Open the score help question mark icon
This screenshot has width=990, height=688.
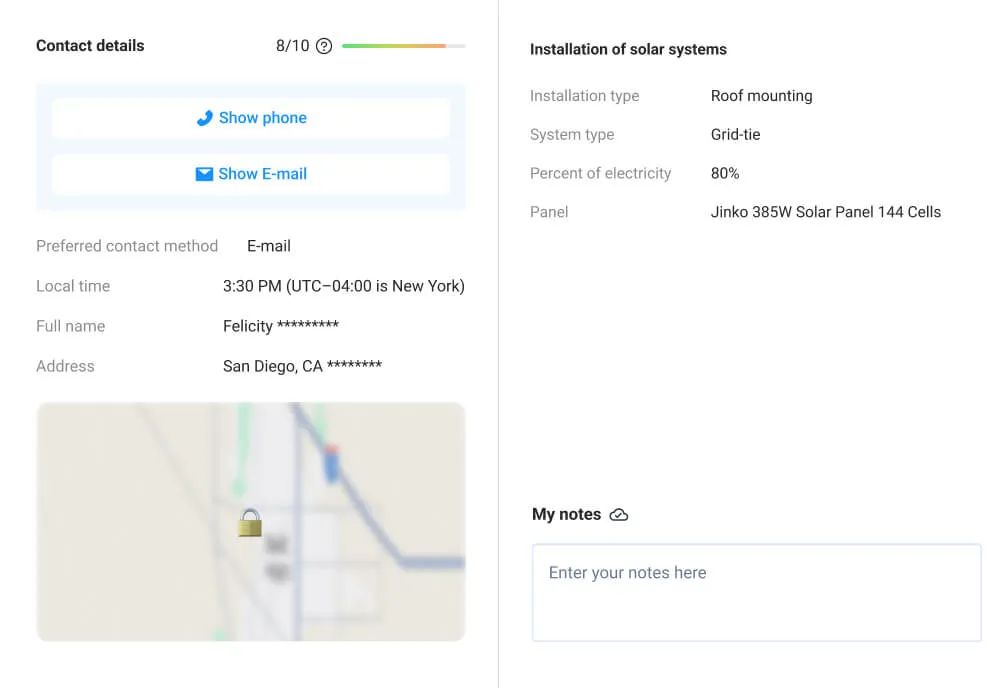click(x=324, y=46)
